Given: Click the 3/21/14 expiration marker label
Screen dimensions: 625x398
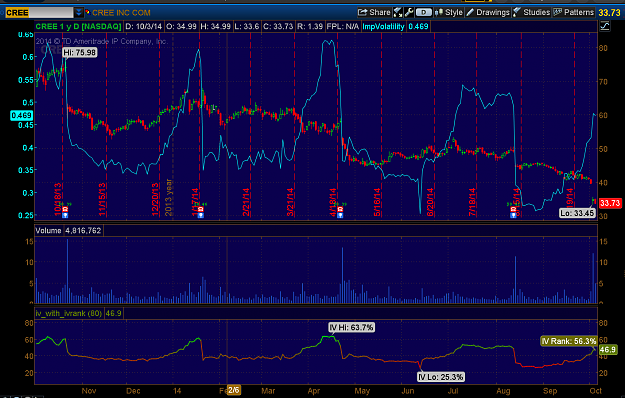Looking at the screenshot, I should (x=290, y=202).
